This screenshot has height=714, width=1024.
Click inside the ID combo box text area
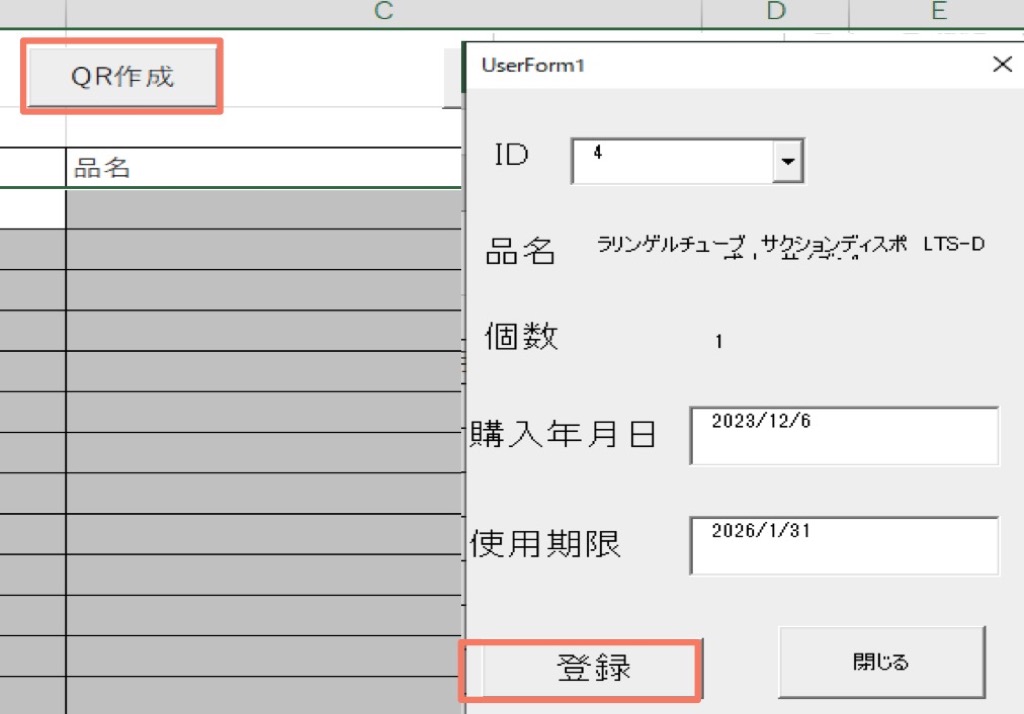coord(672,161)
